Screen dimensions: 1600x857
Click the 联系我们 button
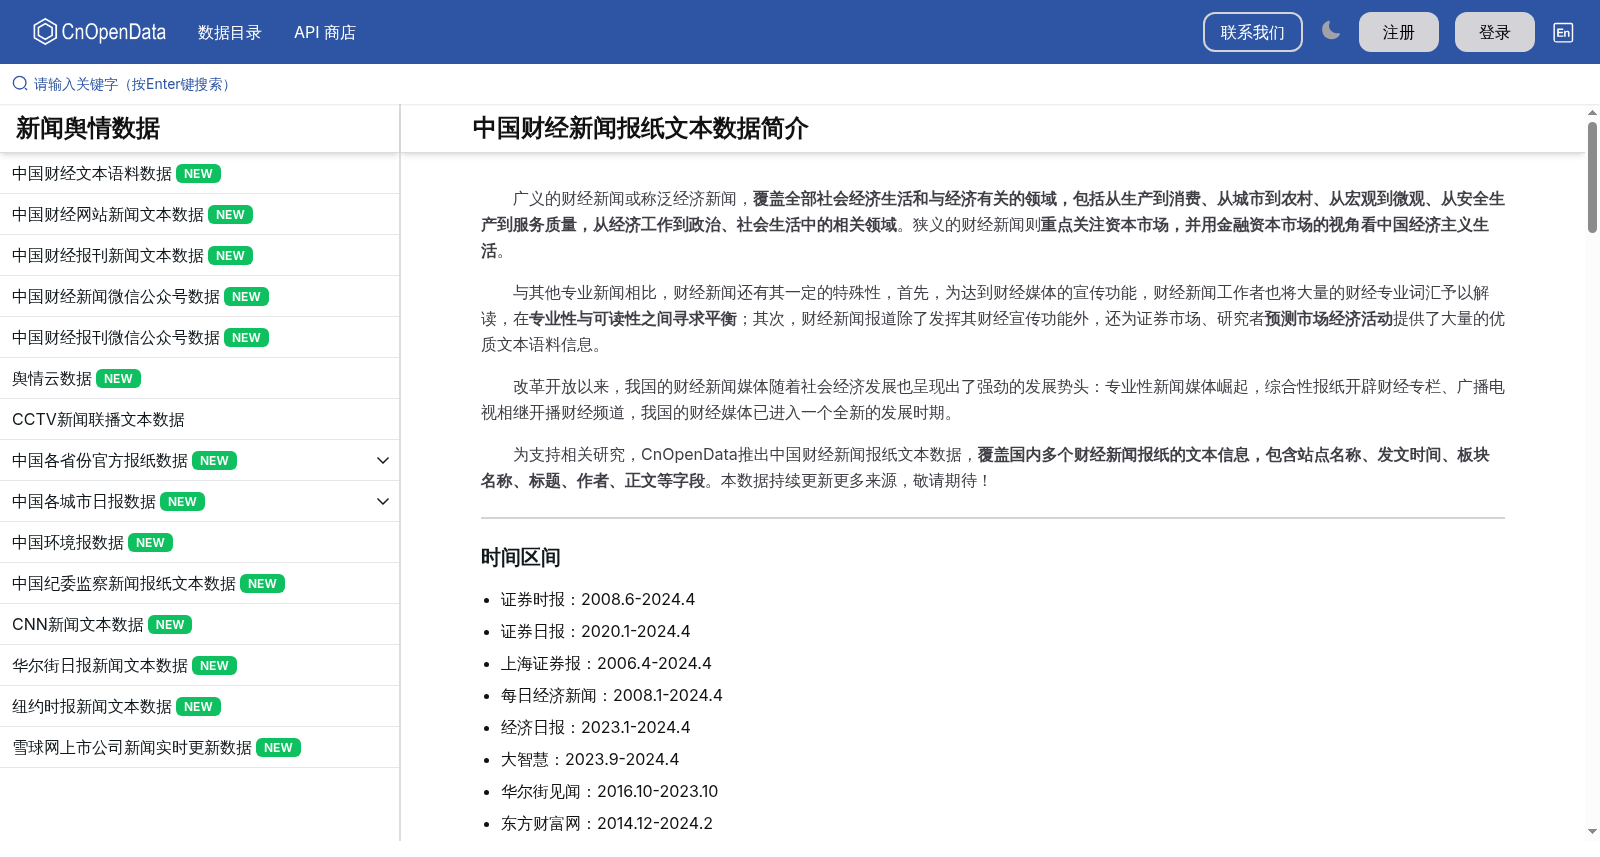point(1253,32)
